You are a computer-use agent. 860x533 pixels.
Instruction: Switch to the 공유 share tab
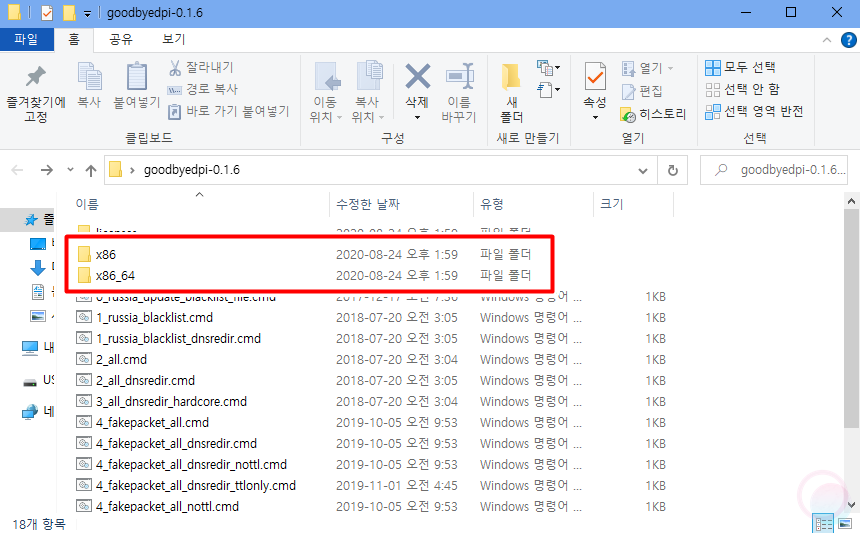pos(121,39)
